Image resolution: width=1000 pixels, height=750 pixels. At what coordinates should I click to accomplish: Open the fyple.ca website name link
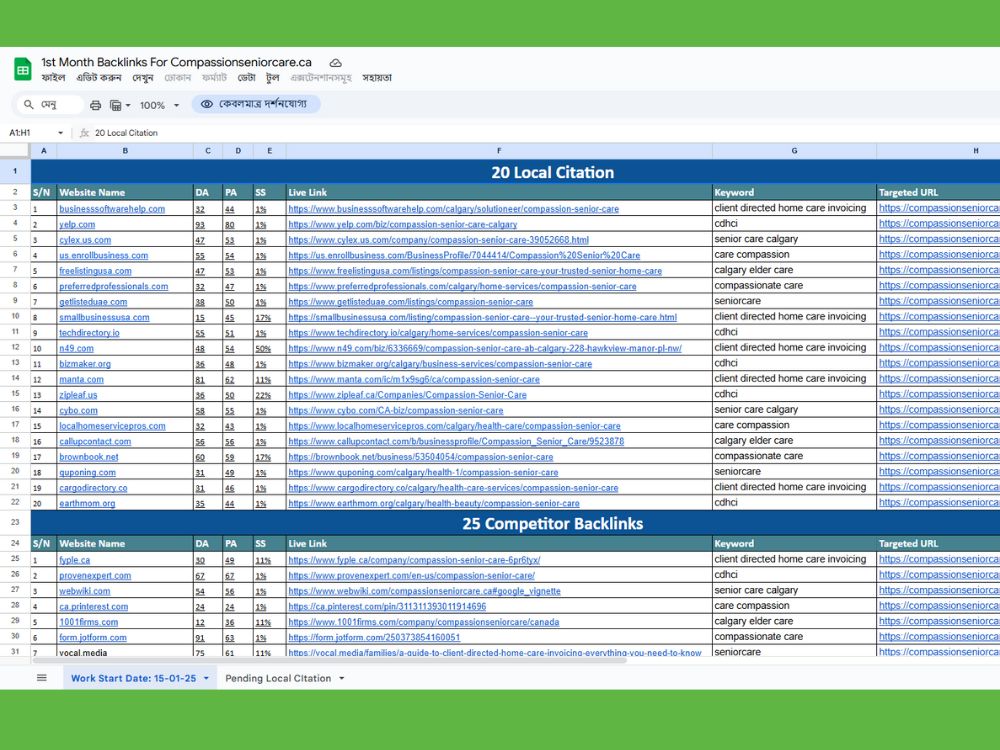click(75, 560)
